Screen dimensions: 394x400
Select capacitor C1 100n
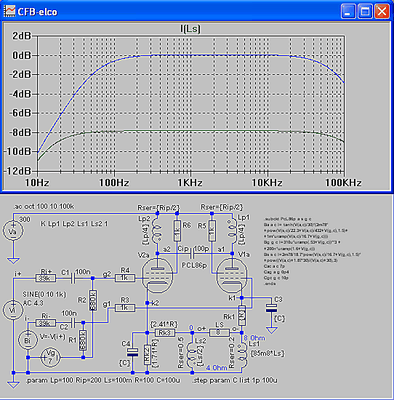point(73,278)
